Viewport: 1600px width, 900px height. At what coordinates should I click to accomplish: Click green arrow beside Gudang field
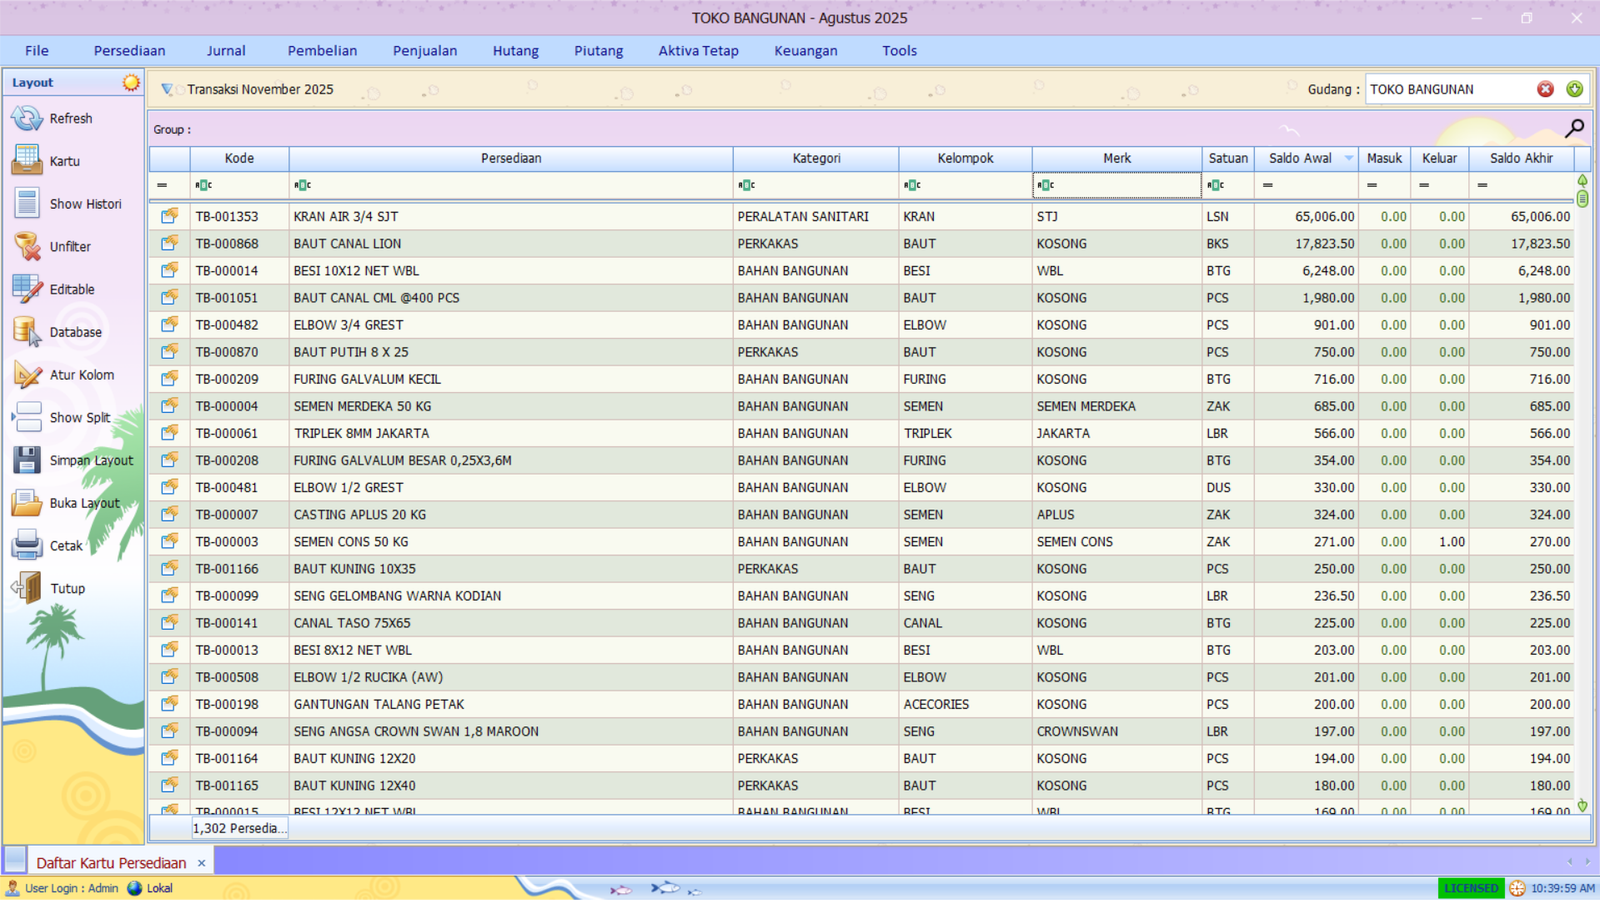pos(1575,89)
